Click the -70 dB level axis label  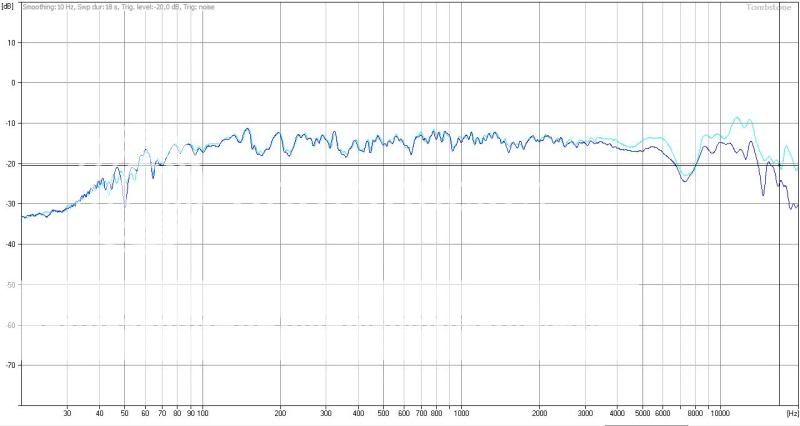(11, 366)
